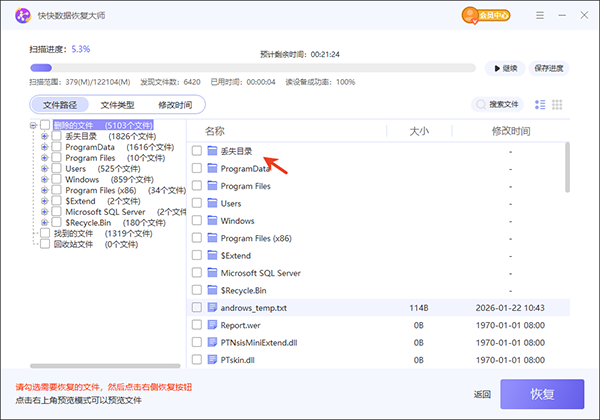Click the file list vertical scrollbar
600x420 pixels.
[x=567, y=167]
